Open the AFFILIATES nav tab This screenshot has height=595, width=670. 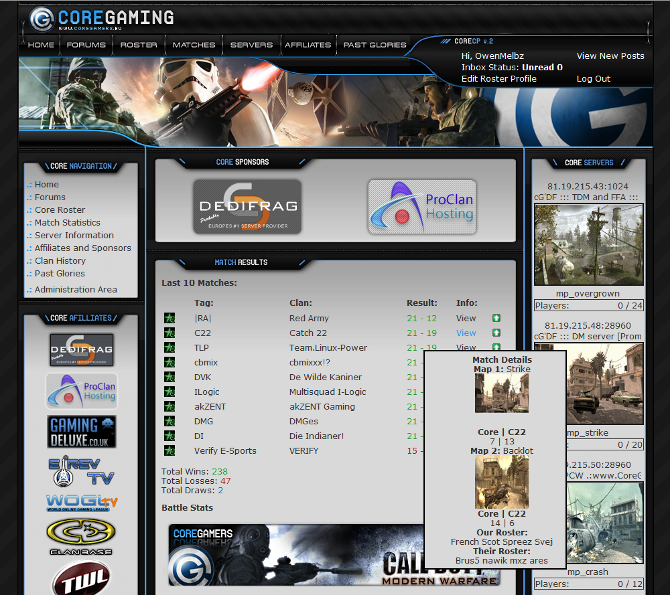point(308,45)
